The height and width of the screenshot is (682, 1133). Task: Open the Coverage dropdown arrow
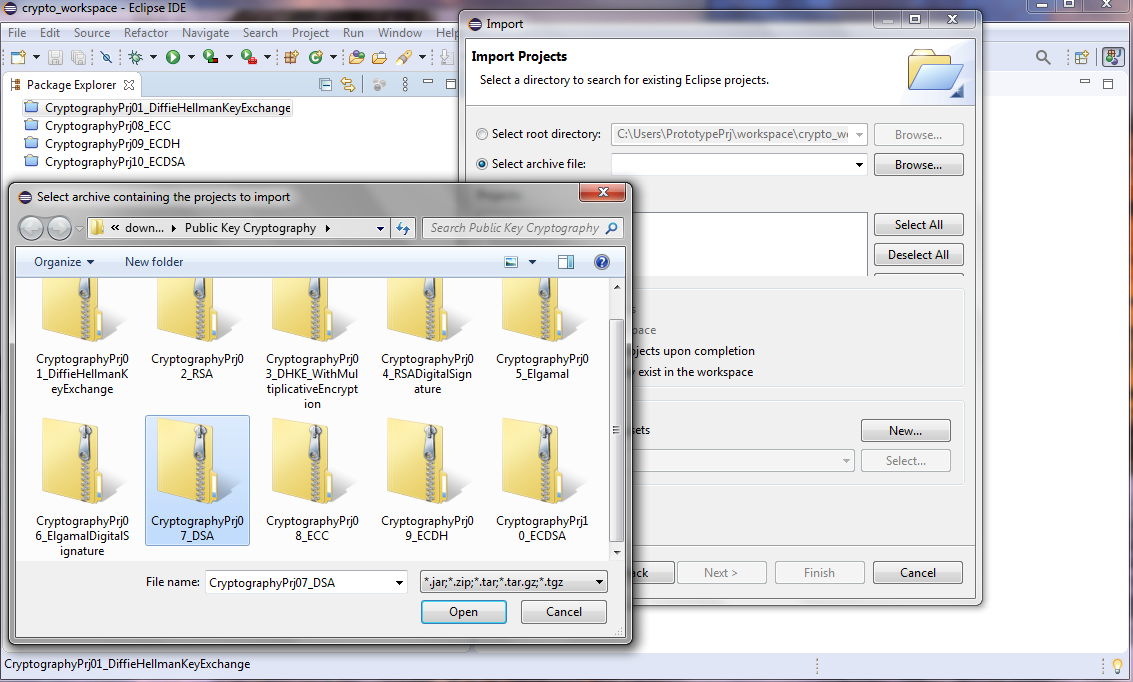tap(229, 57)
